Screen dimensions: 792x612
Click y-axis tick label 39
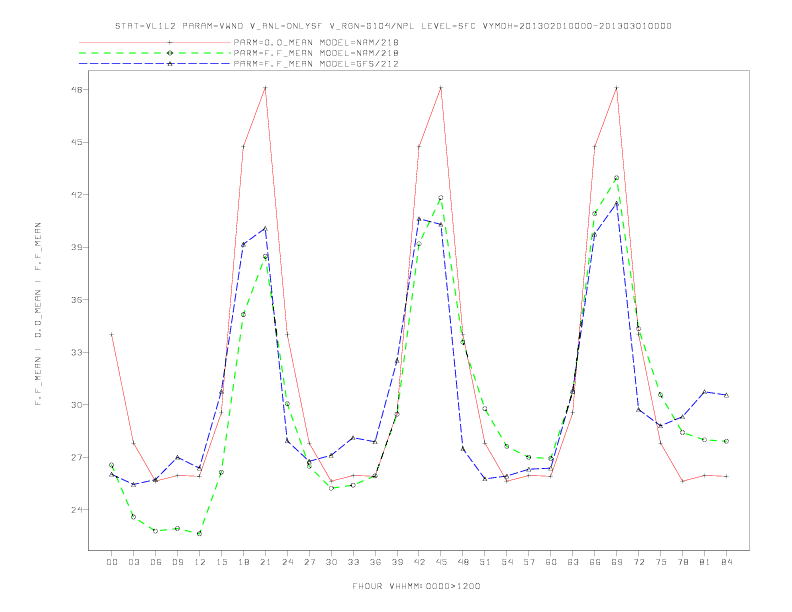75,247
